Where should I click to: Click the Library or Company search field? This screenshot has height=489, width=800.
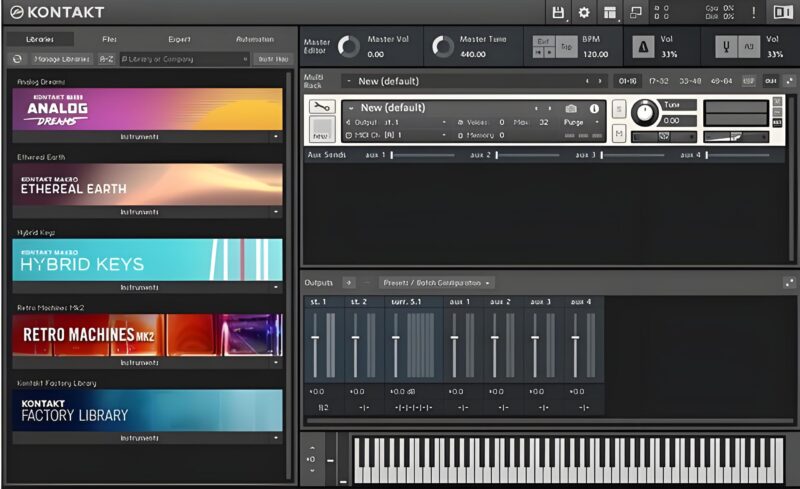185,59
